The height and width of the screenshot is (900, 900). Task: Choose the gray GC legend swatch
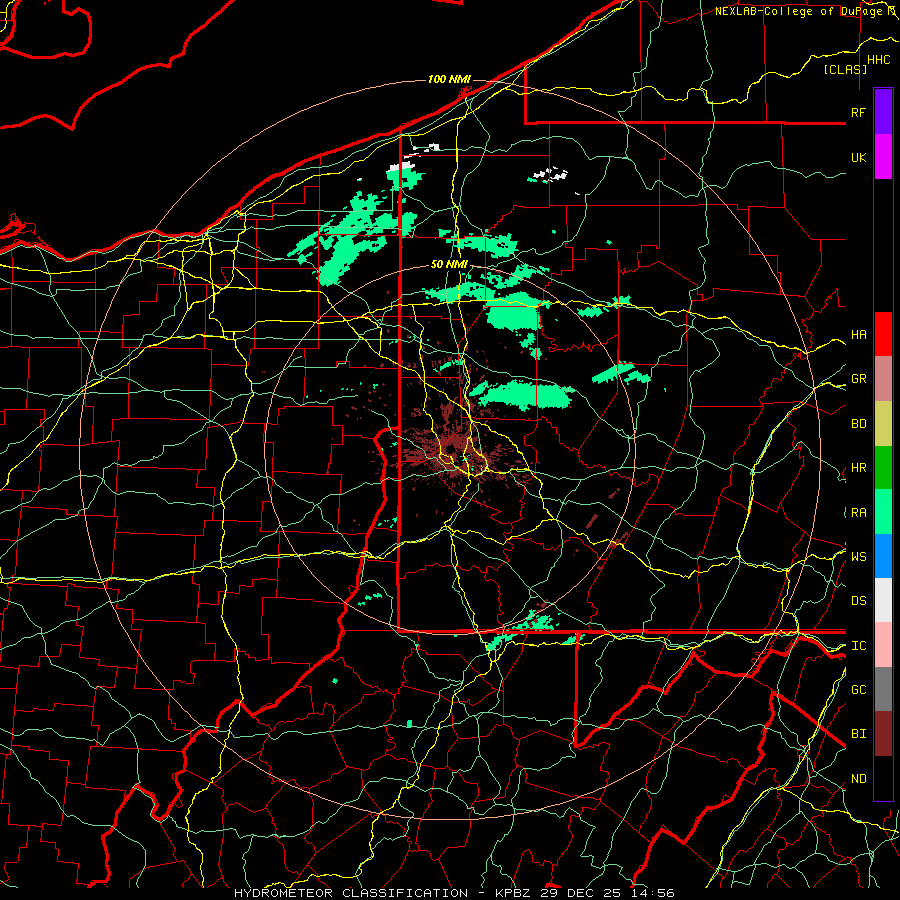(x=883, y=689)
